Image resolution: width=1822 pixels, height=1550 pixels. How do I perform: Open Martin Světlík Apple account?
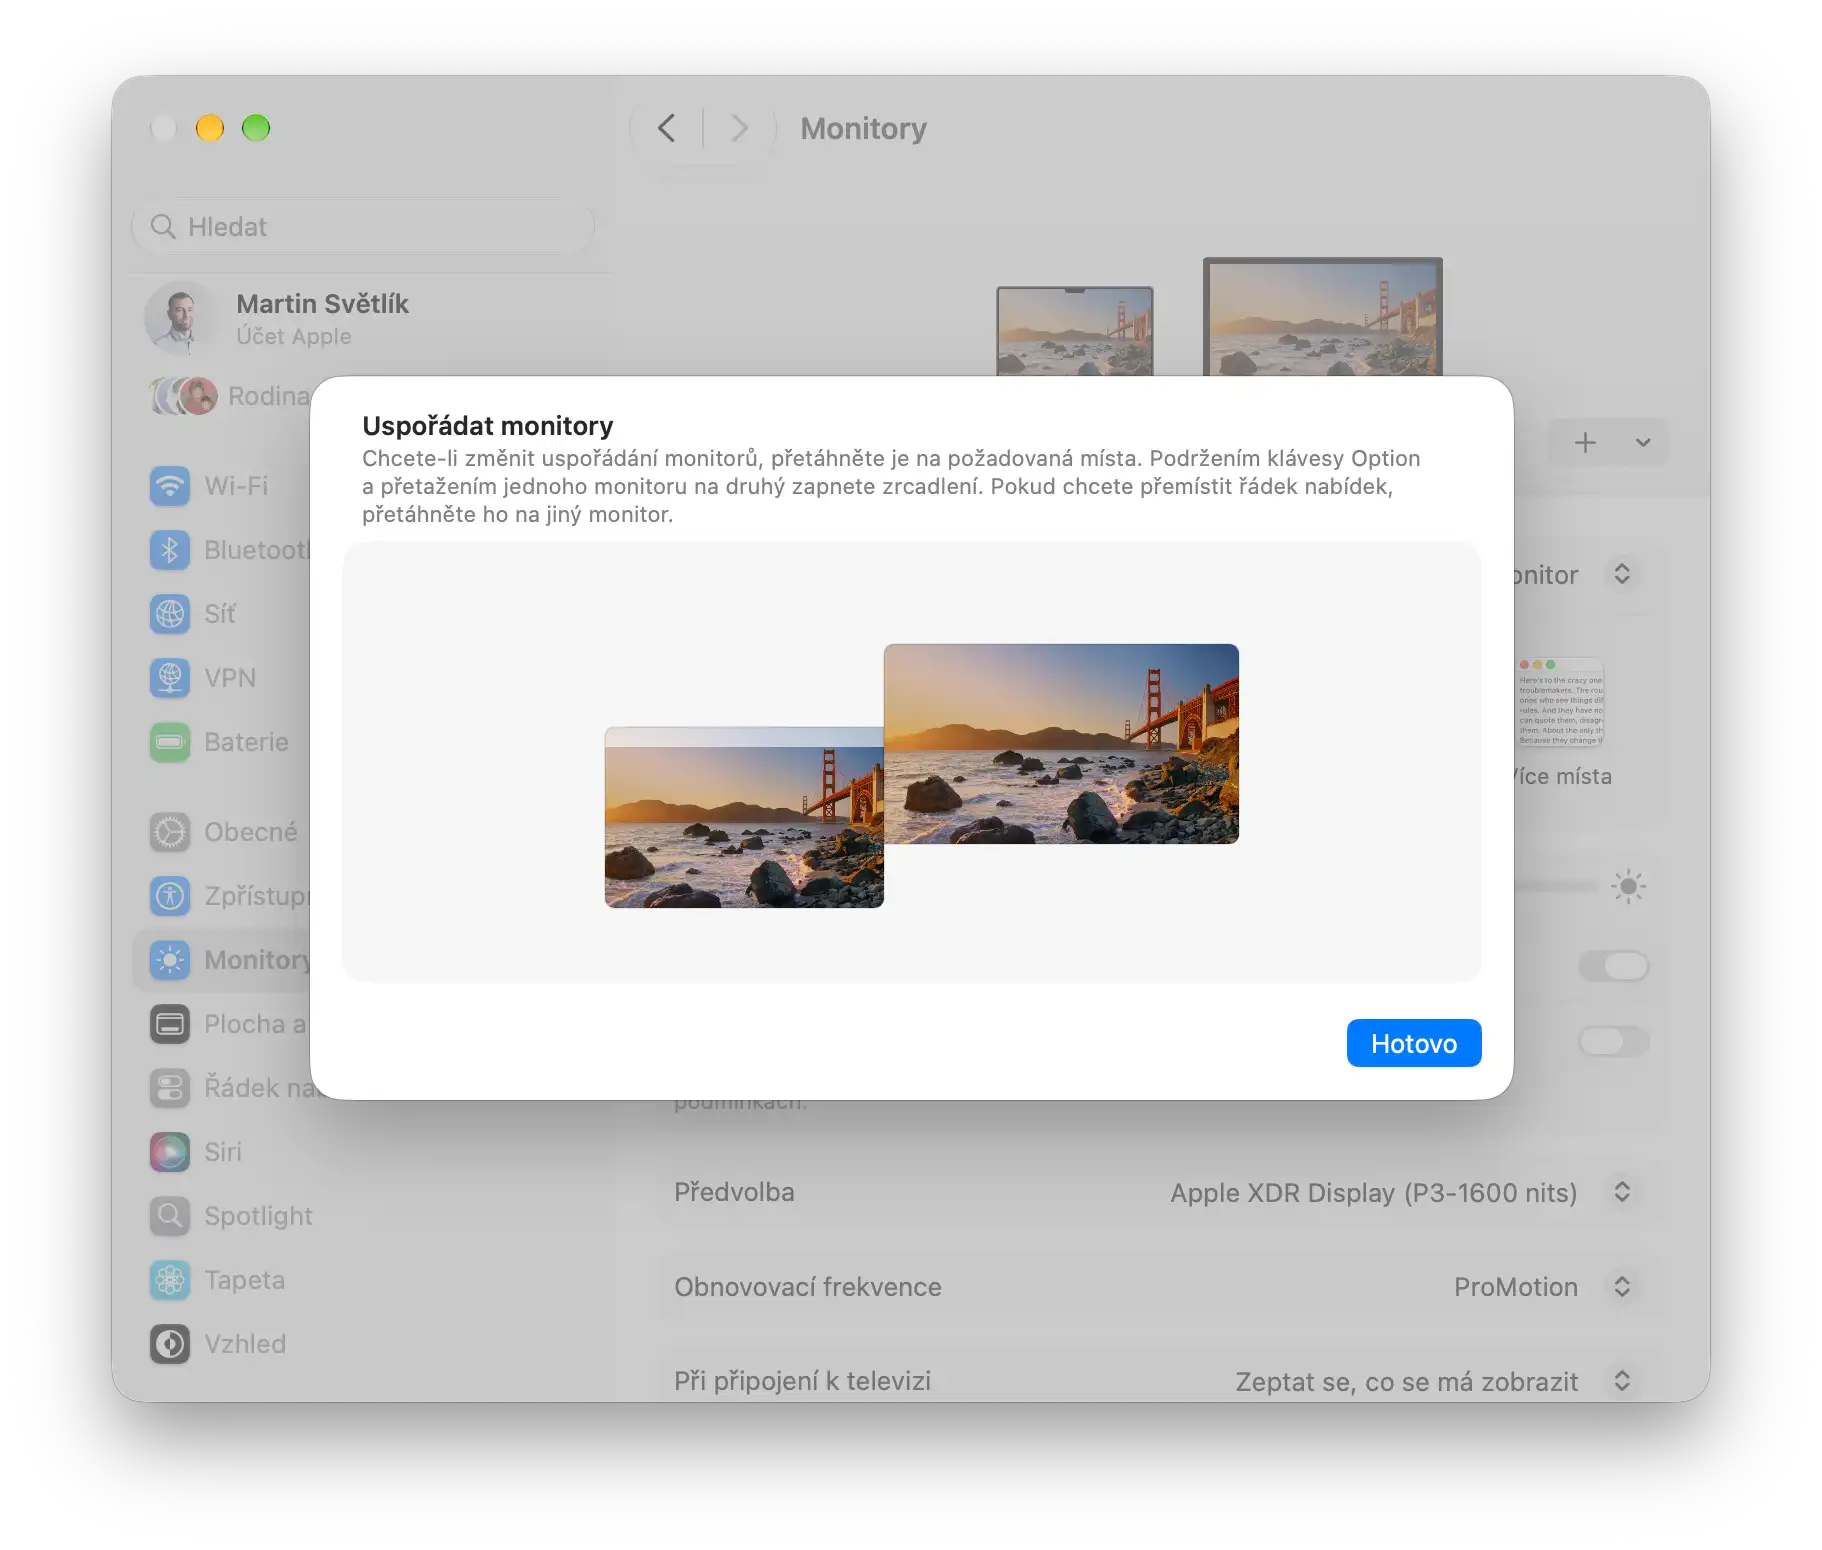point(277,319)
